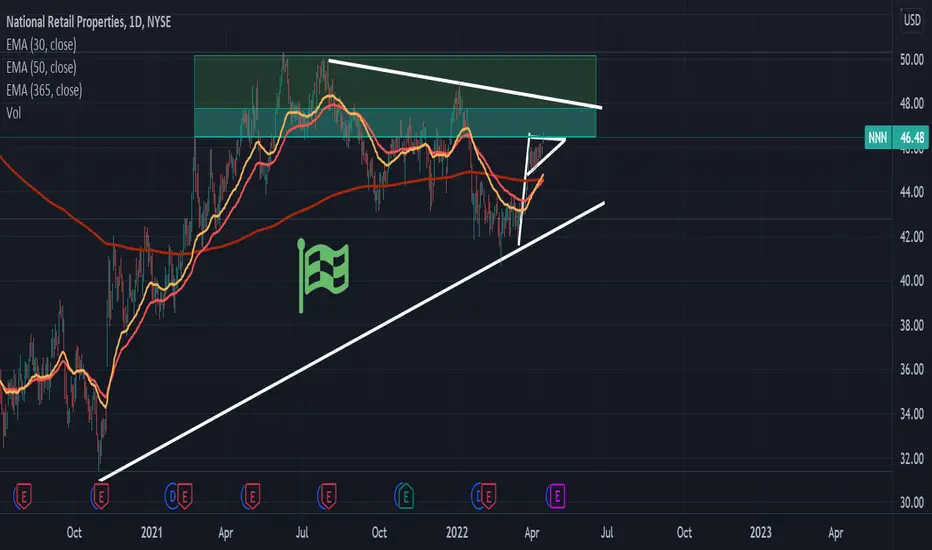Select the EMA (365, close) indicator legend
The height and width of the screenshot is (550, 932).
point(44,90)
